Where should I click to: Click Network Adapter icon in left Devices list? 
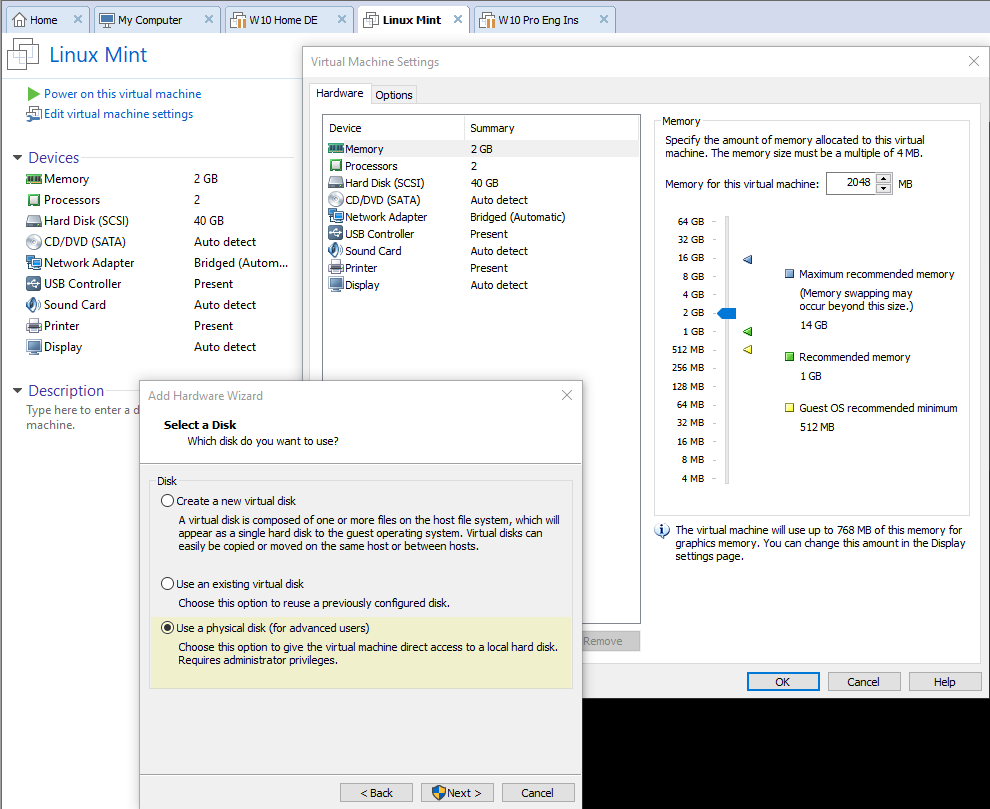33,263
